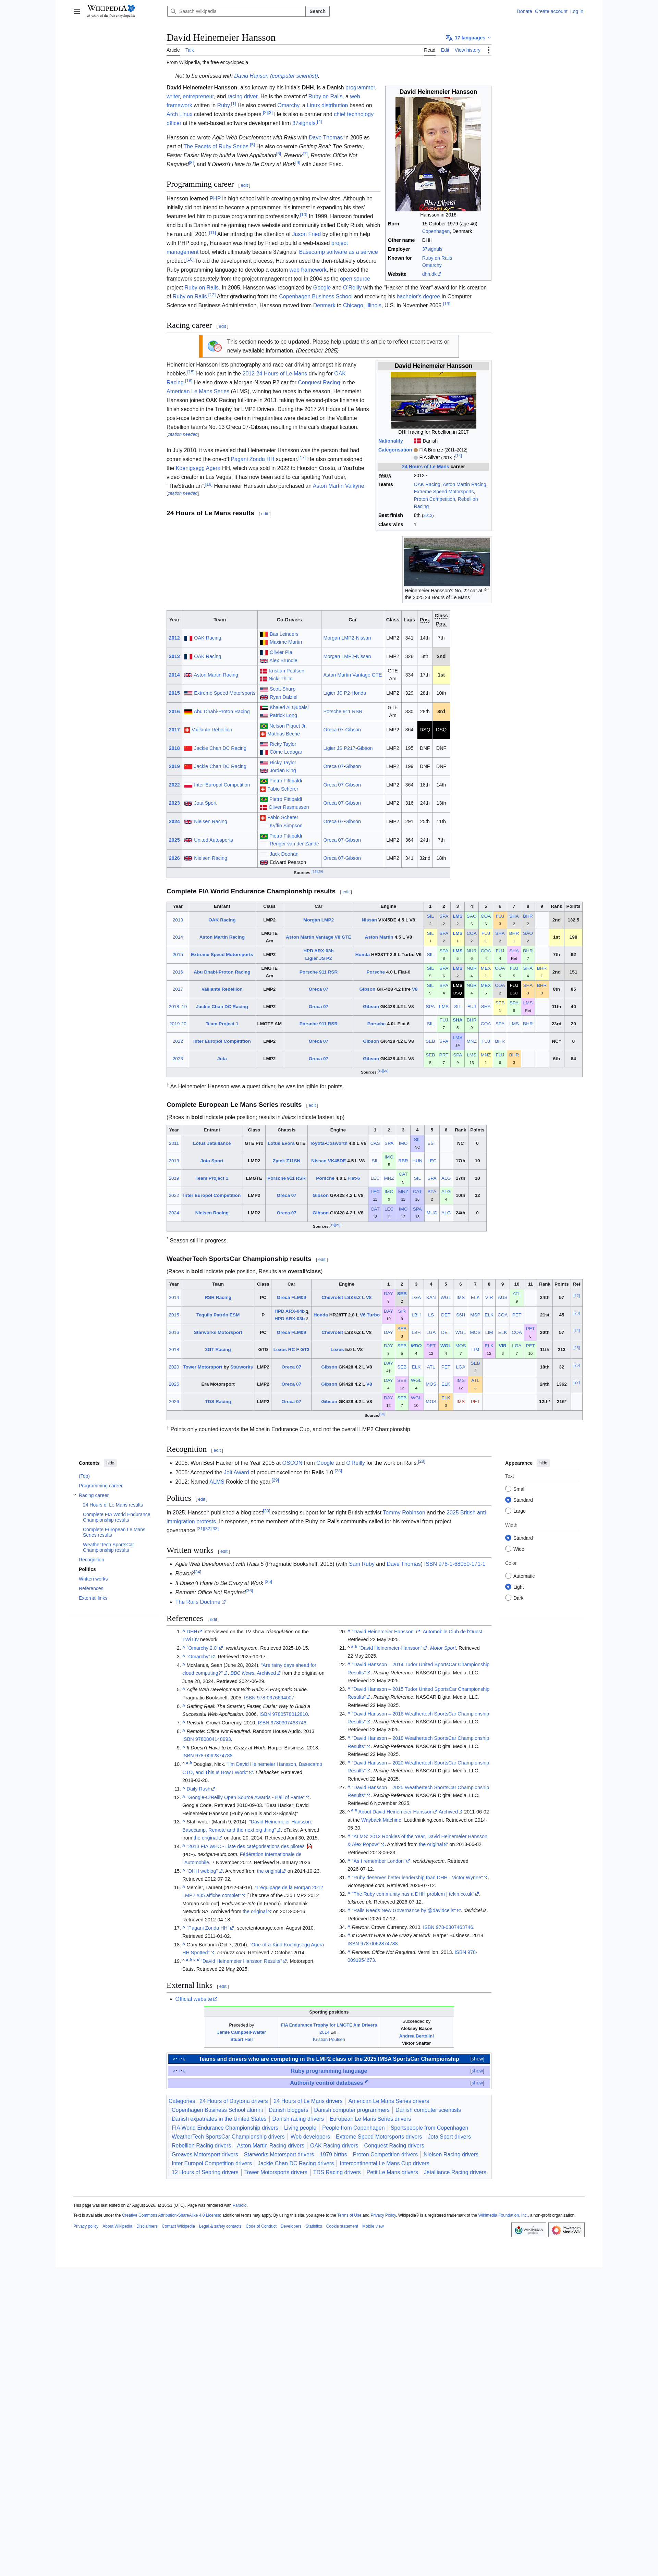Open the main menu hamburger icon
The image size is (658, 2576).
pyautogui.click(x=77, y=11)
